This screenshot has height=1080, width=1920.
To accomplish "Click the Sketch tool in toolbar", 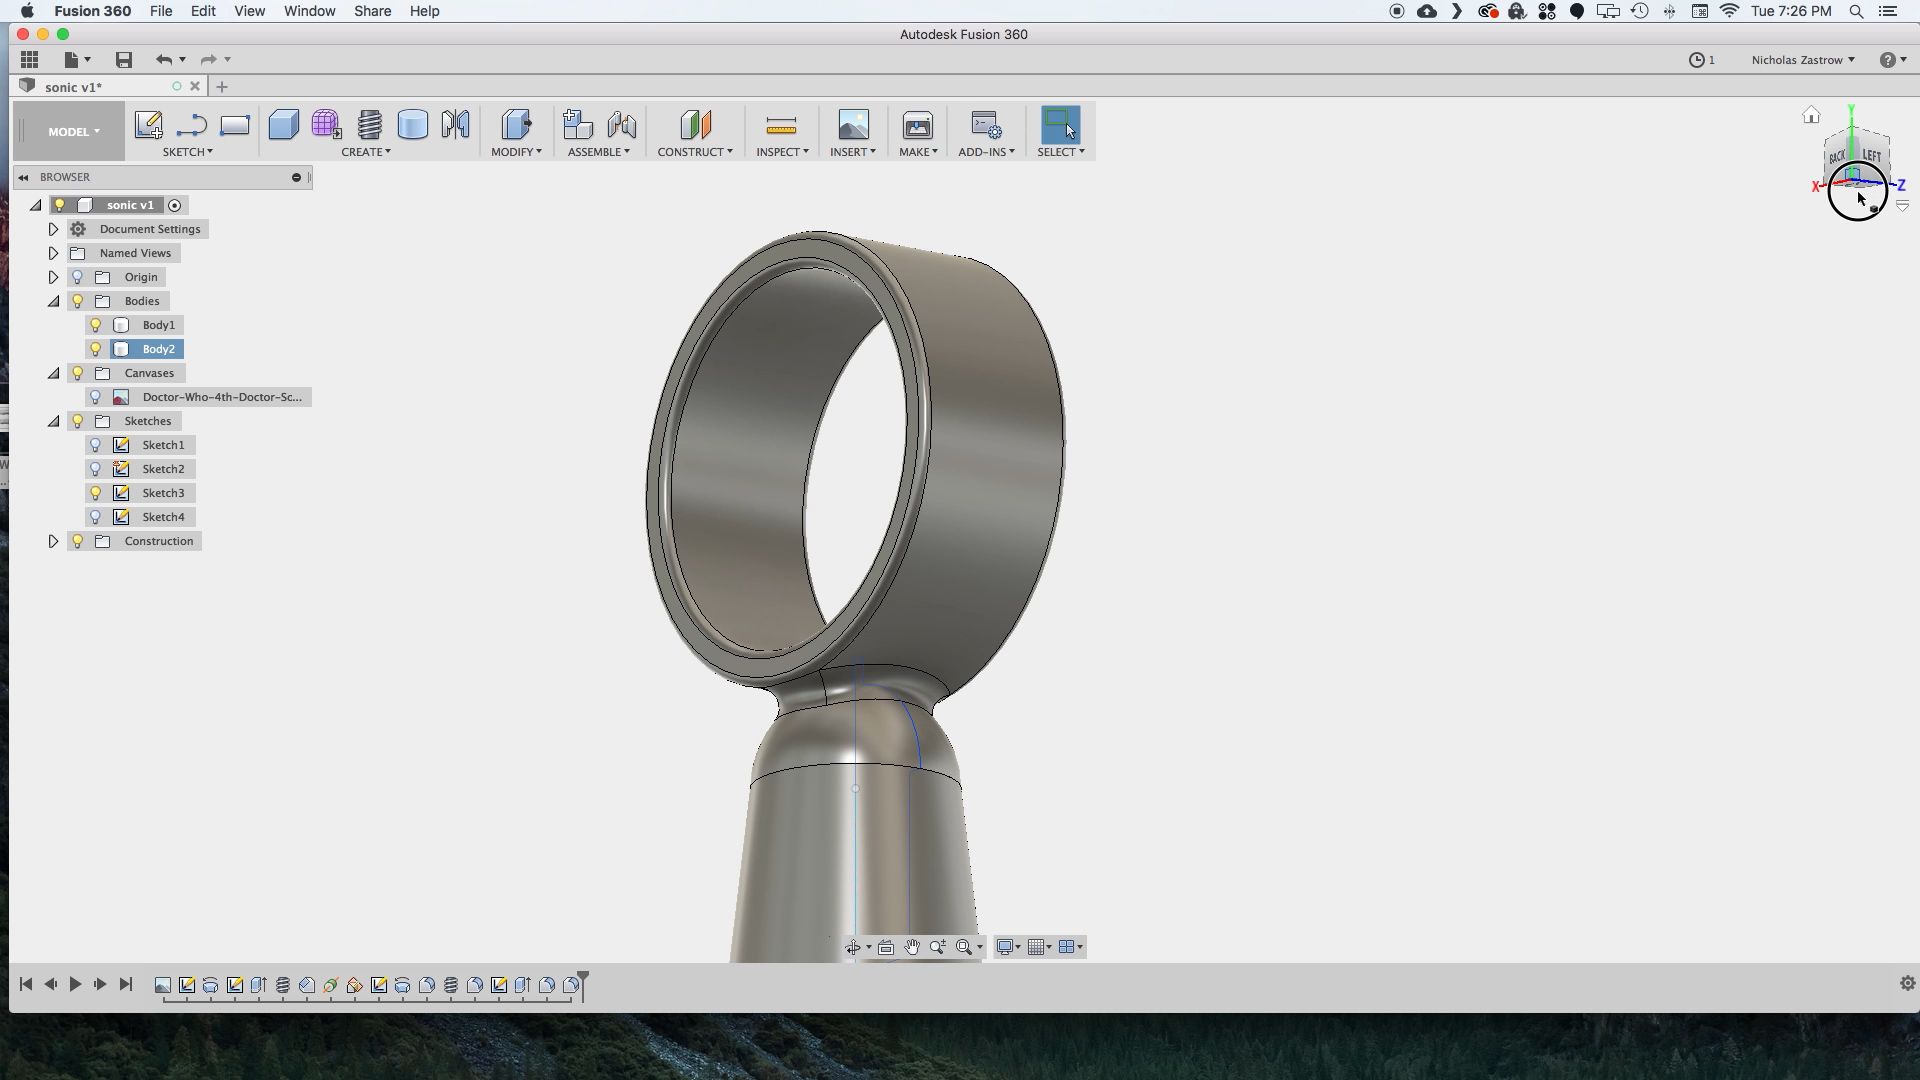I will point(148,124).
